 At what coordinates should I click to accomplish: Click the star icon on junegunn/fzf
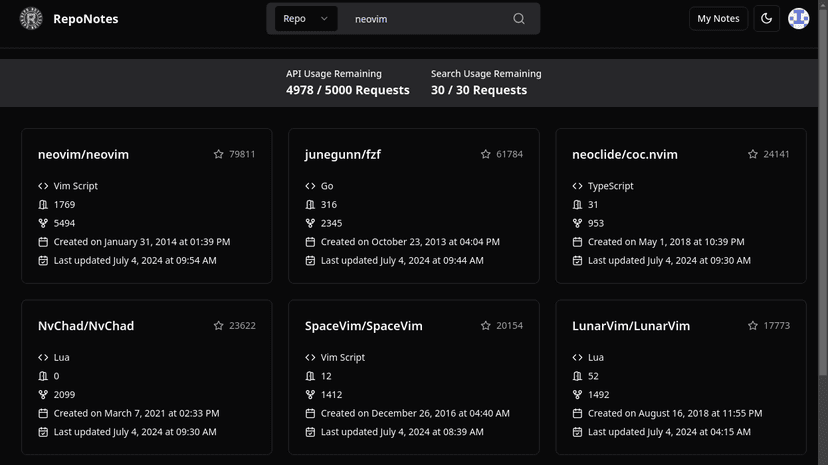point(486,154)
